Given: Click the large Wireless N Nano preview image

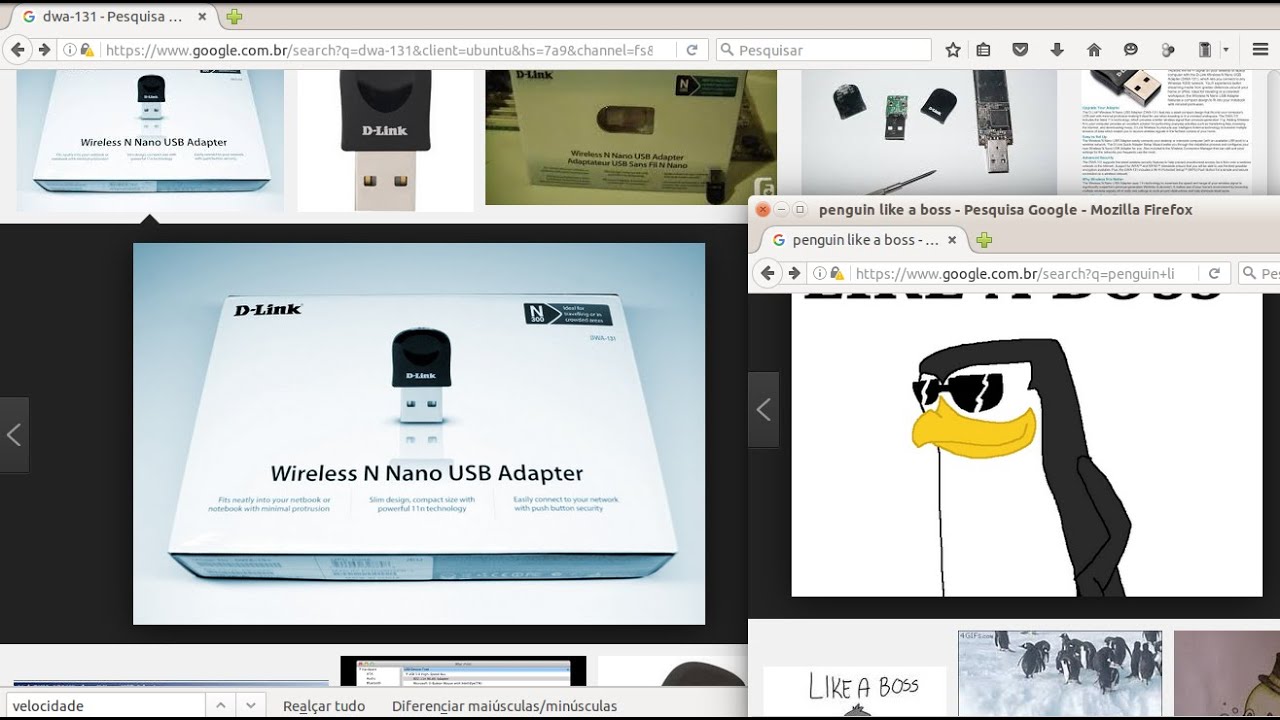Looking at the screenshot, I should pyautogui.click(x=419, y=434).
